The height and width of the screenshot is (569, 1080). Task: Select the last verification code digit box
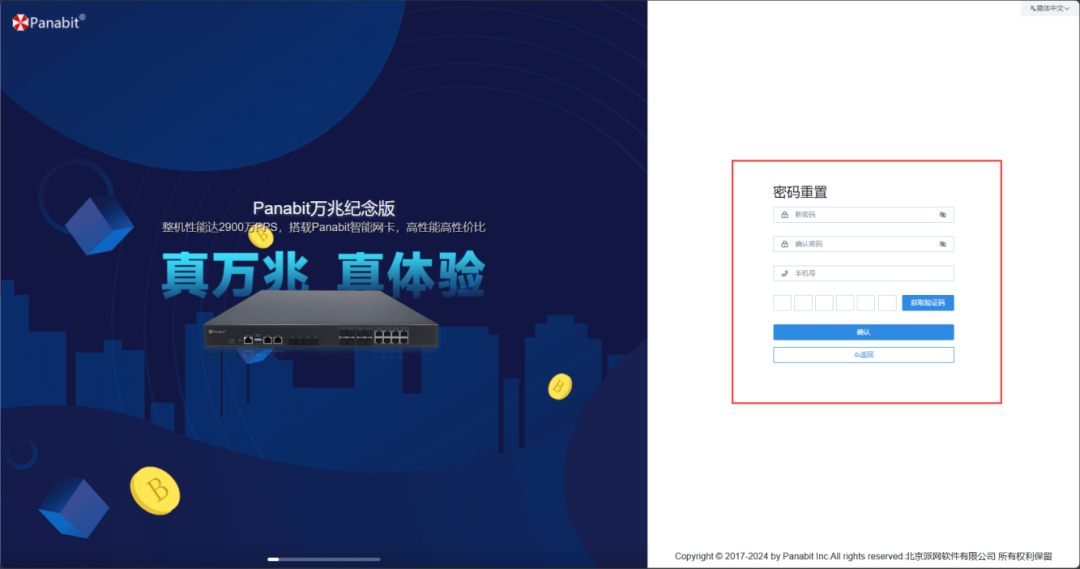click(888, 302)
